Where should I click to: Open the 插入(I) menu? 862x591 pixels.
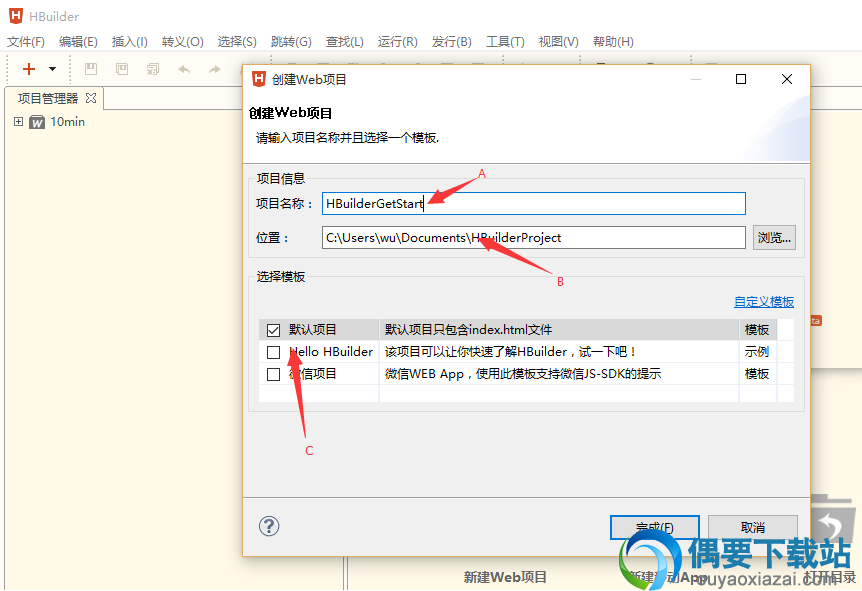(129, 42)
